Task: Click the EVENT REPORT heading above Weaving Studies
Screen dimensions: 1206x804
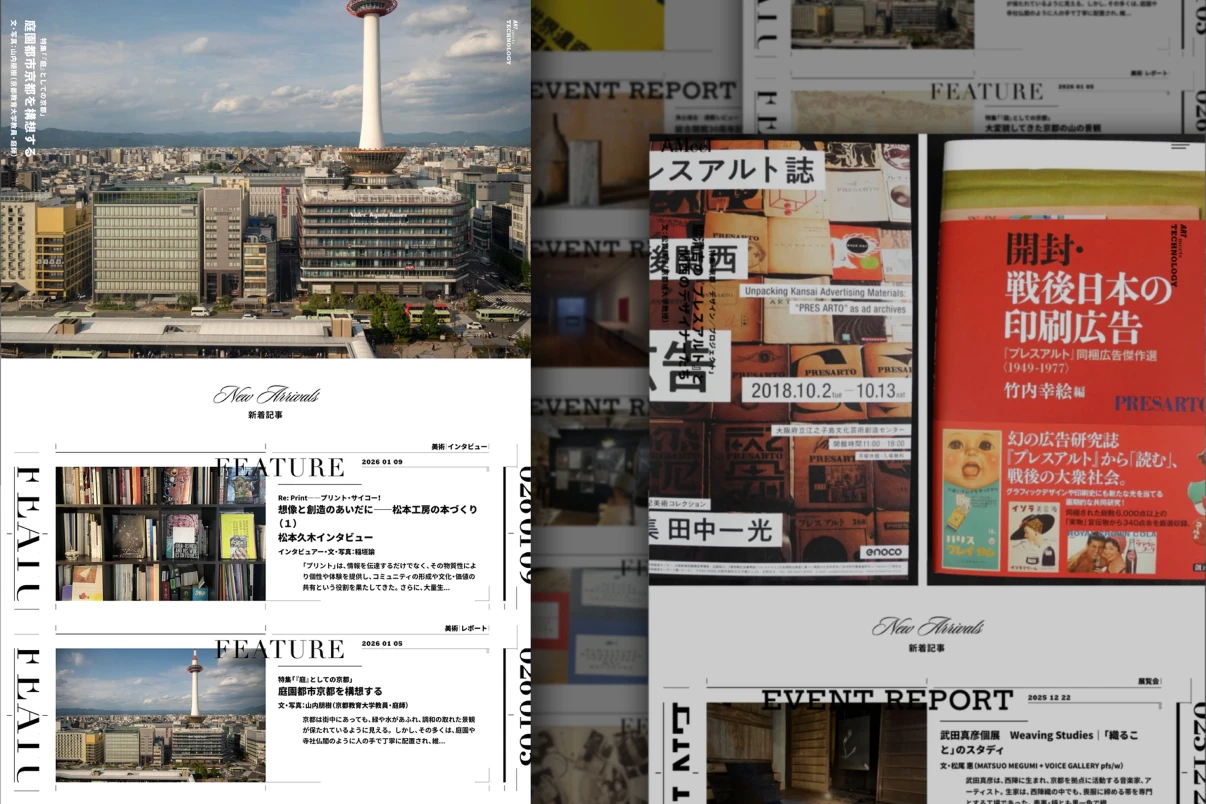Action: click(887, 700)
